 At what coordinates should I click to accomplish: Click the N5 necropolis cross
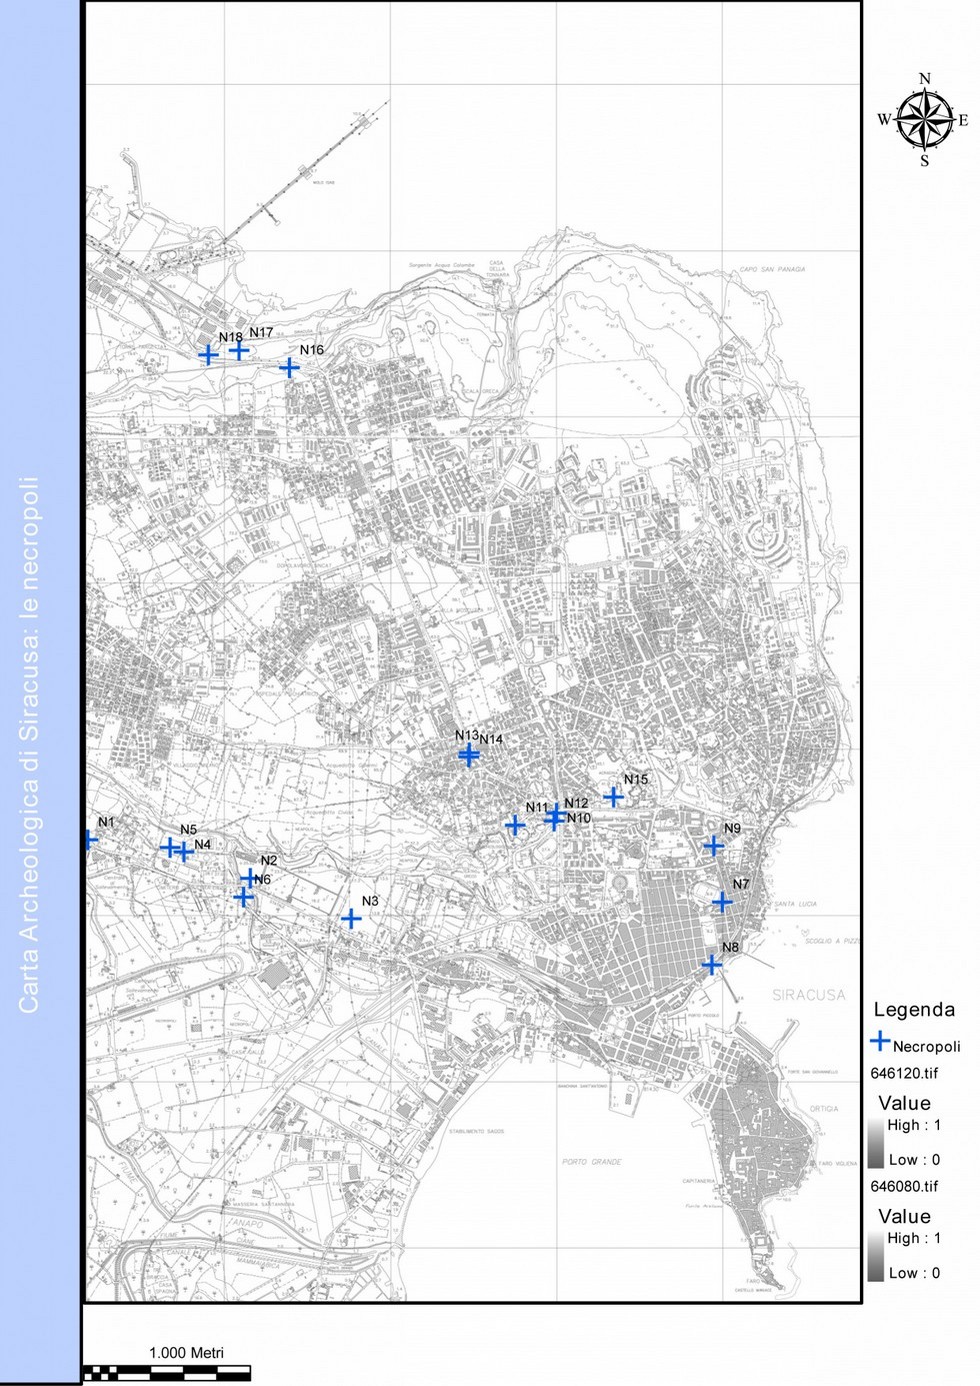(170, 847)
